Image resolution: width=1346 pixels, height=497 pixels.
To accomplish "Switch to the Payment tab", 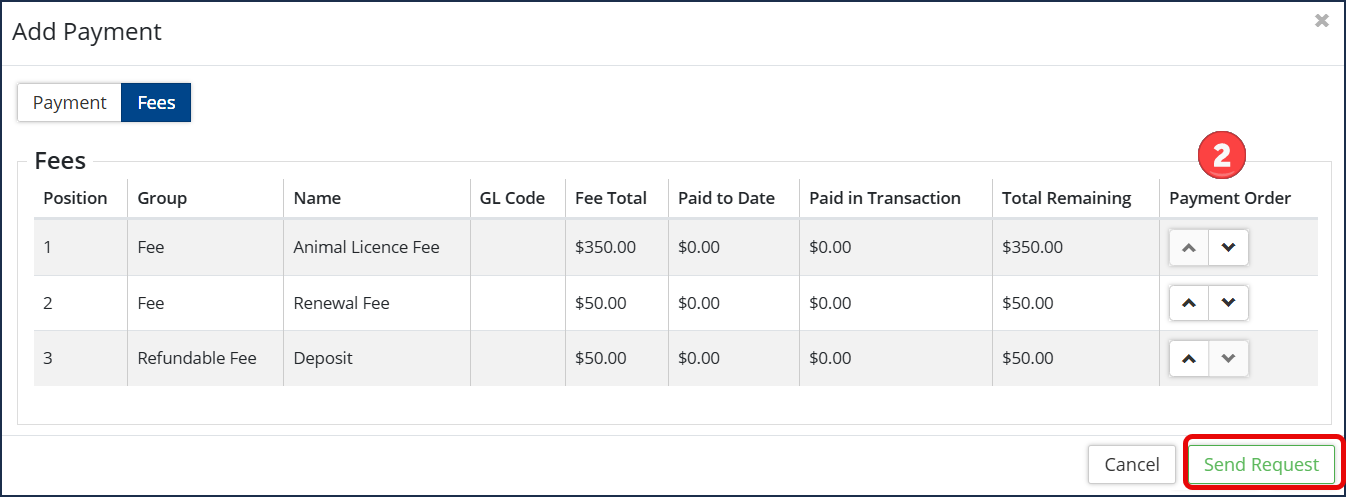I will click(x=69, y=103).
